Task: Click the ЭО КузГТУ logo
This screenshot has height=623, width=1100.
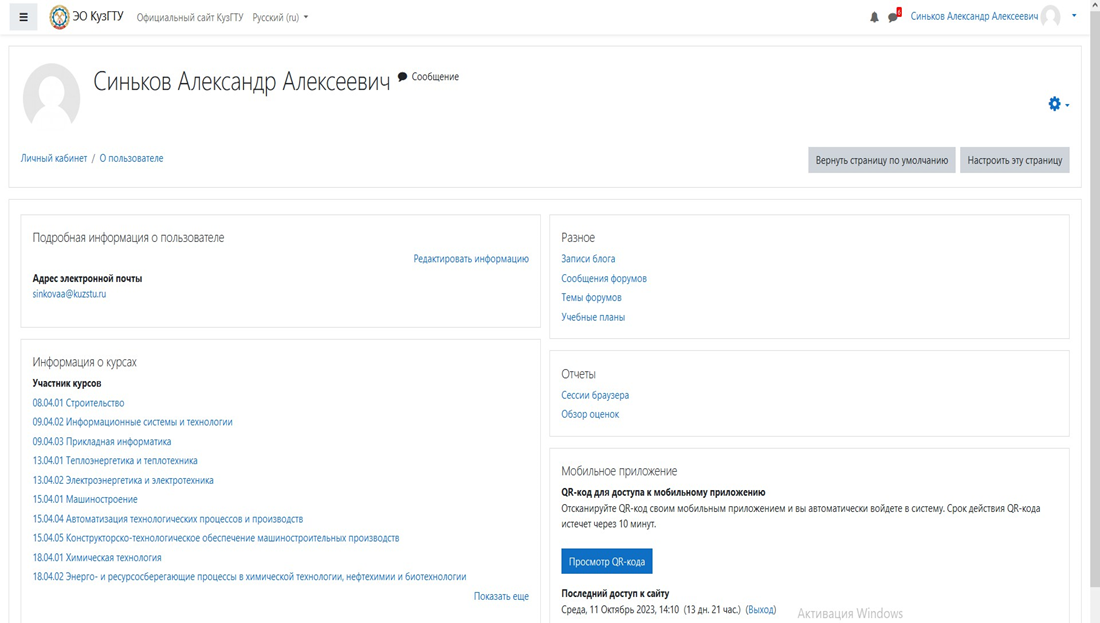Action: 86,17
